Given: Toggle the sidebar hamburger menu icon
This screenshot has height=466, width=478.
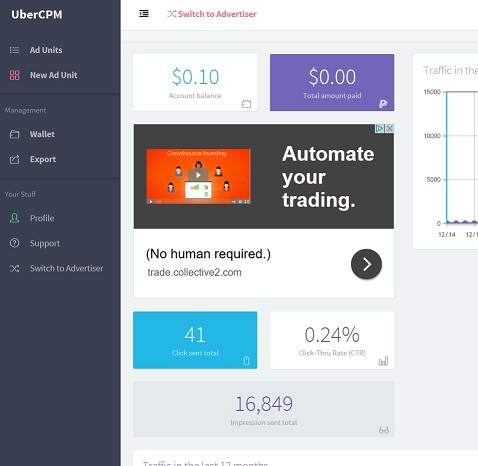Looking at the screenshot, I should point(144,14).
